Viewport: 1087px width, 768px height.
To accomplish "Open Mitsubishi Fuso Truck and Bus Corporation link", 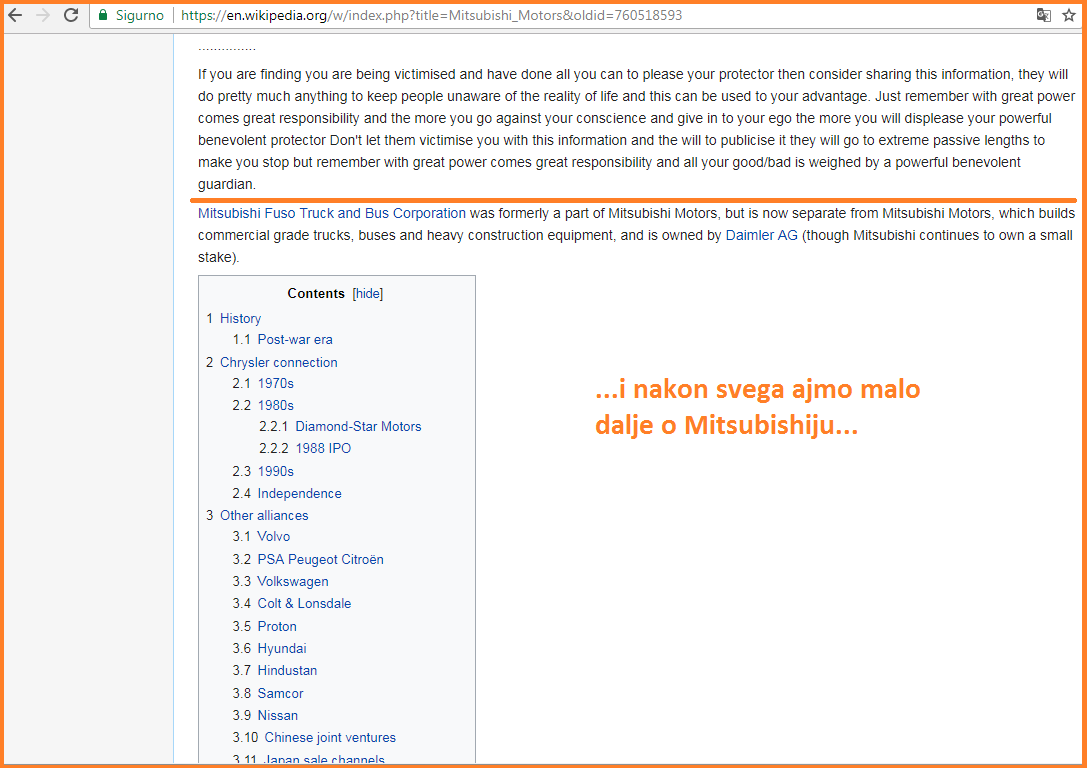I will pos(332,213).
